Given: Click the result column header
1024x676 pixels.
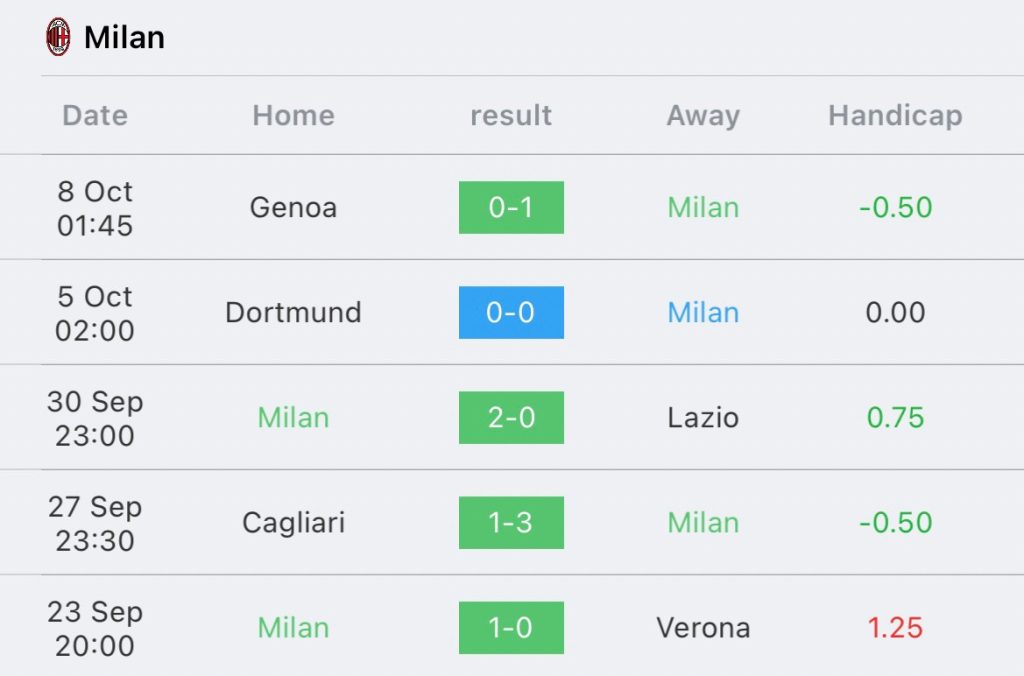Looking at the screenshot, I should 511,116.
